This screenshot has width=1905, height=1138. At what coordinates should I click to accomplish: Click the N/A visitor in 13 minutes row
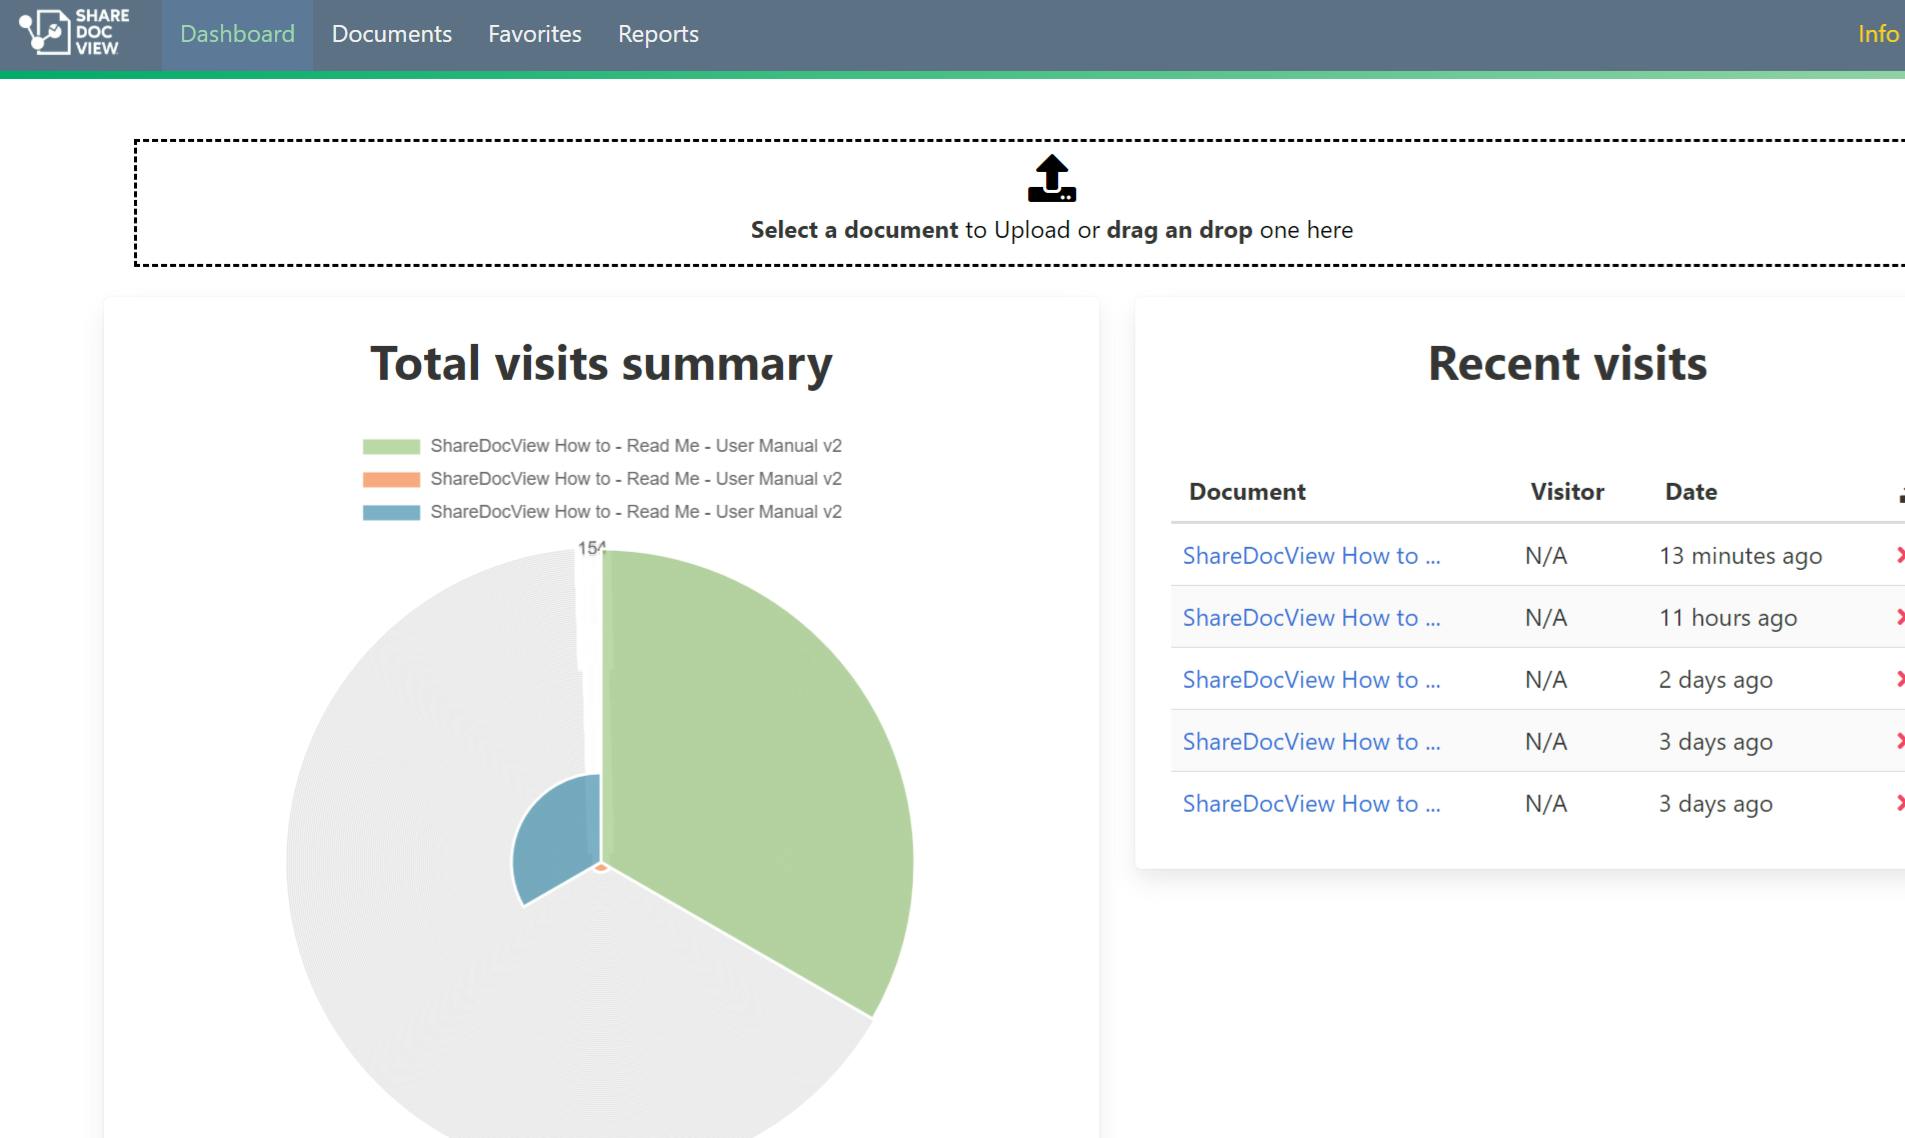tap(1546, 556)
